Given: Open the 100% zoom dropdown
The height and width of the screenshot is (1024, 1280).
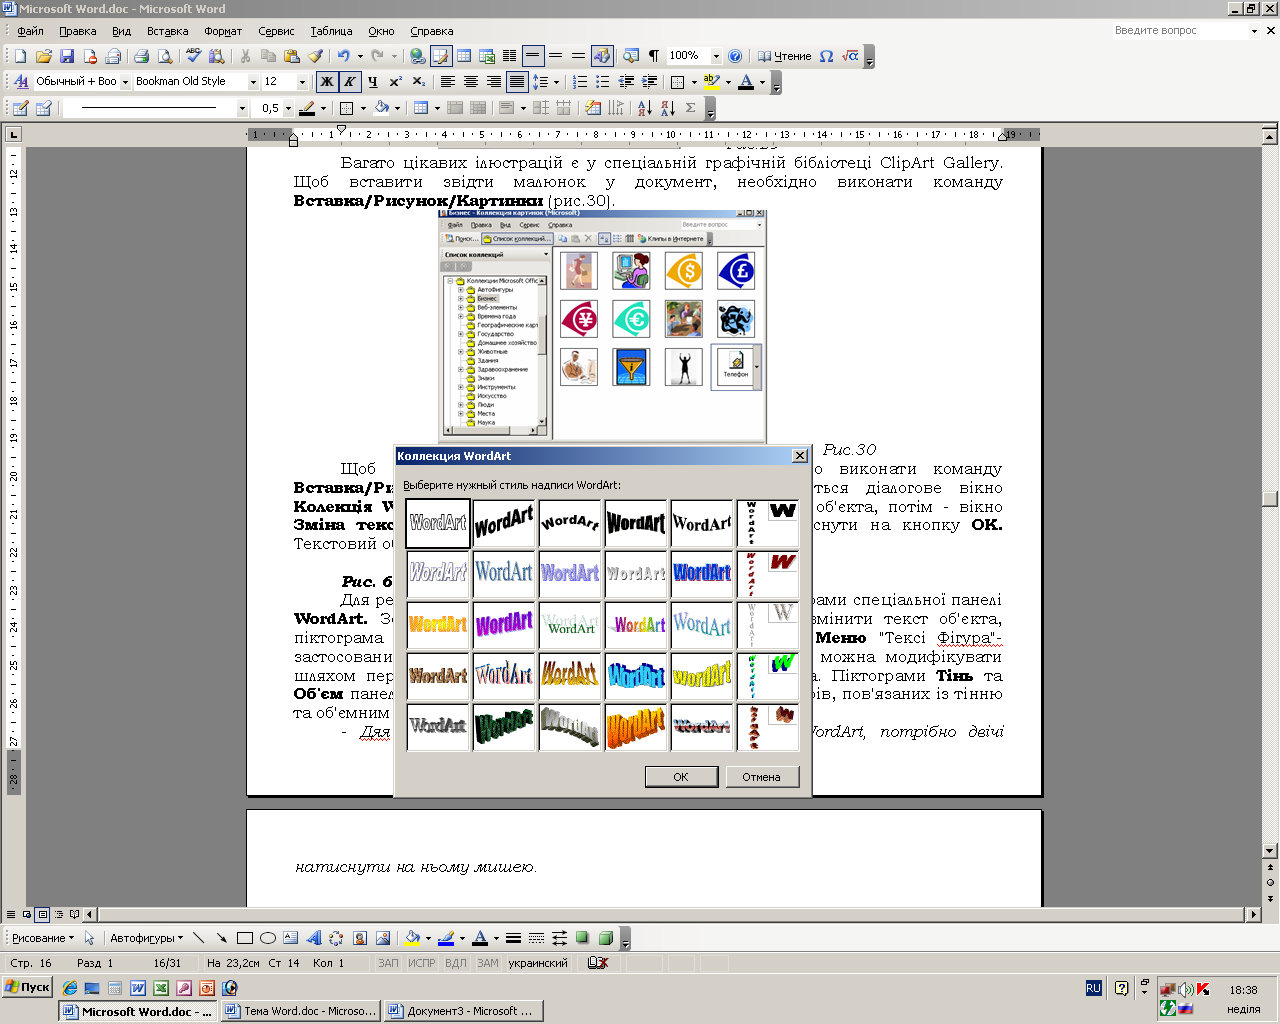Looking at the screenshot, I should [716, 56].
